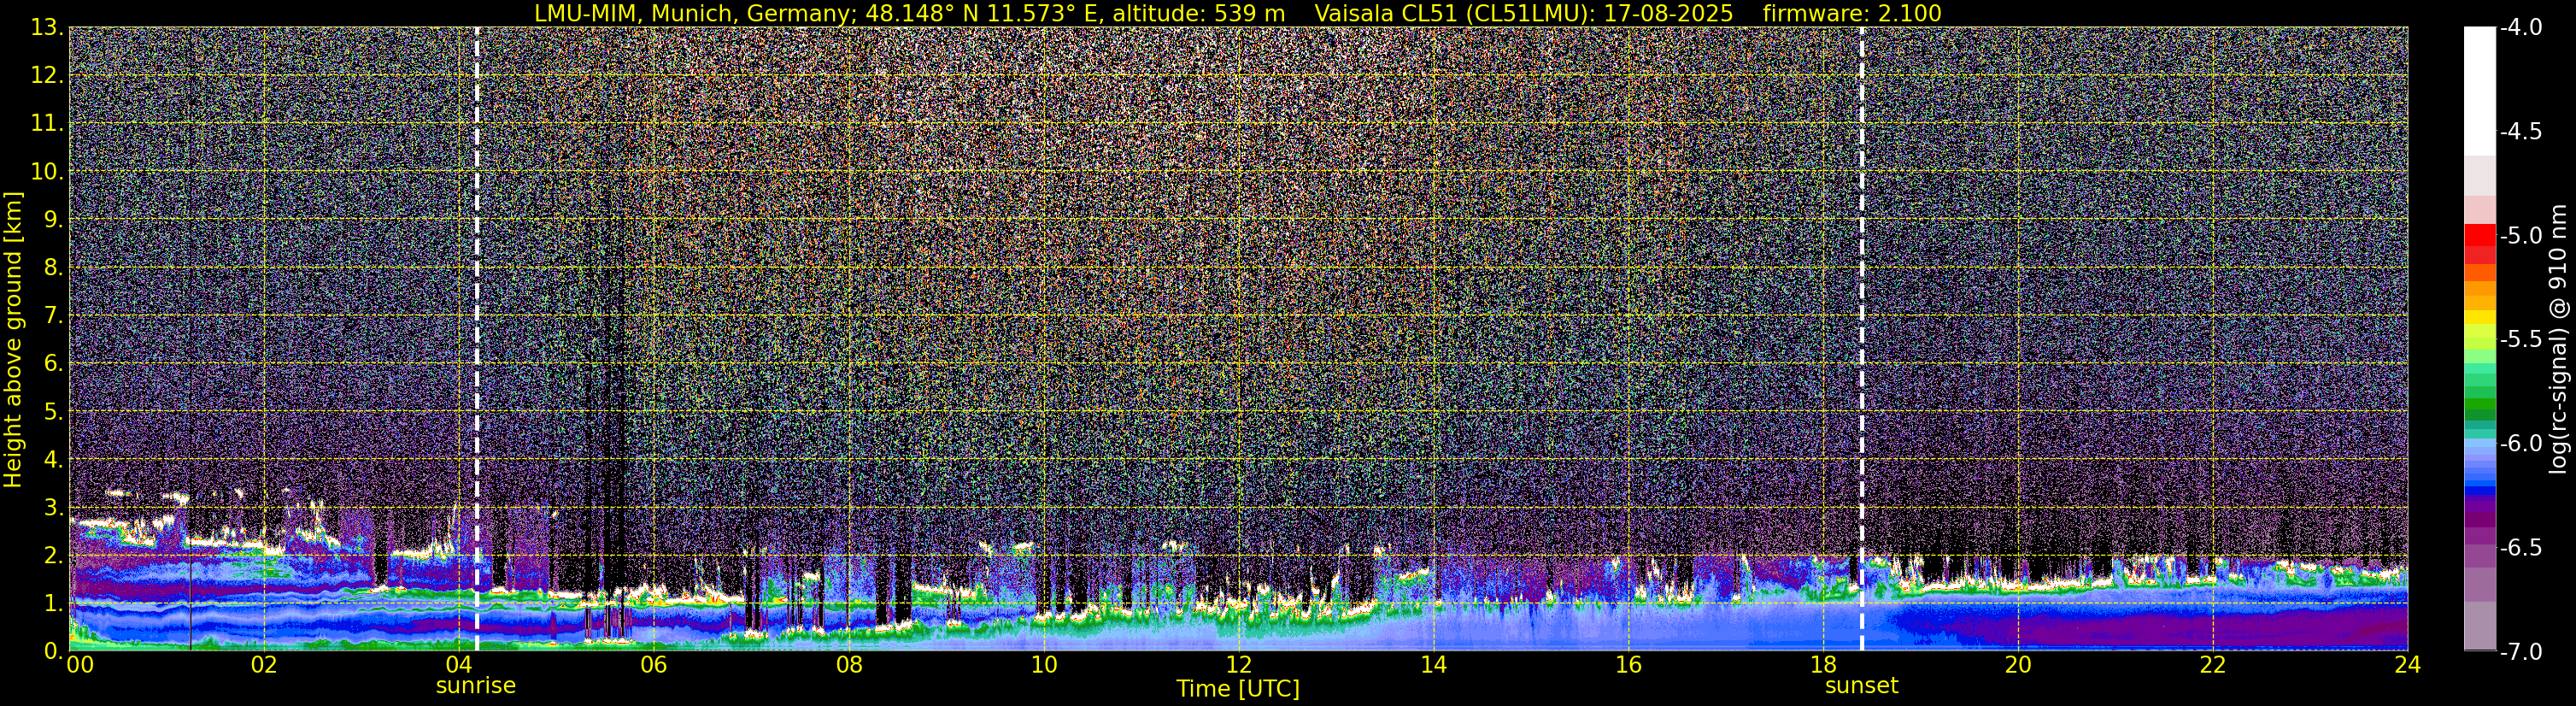Click the height axis tick '11.'
Screen dimensions: 2576x706
(x=48, y=123)
